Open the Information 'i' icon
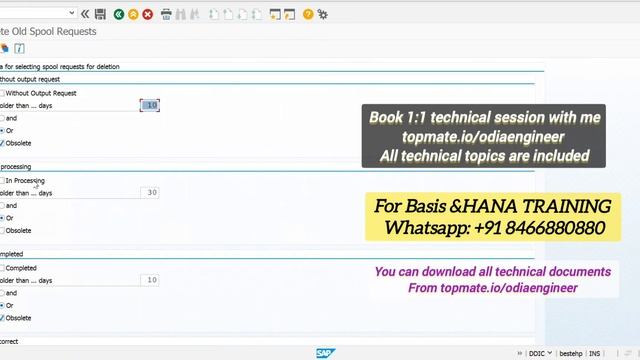 19,48
